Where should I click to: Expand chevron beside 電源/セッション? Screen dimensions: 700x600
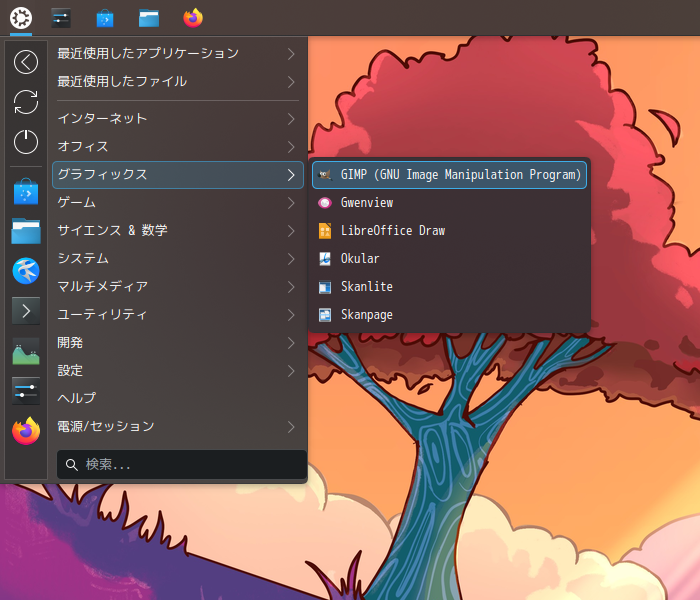click(x=291, y=427)
